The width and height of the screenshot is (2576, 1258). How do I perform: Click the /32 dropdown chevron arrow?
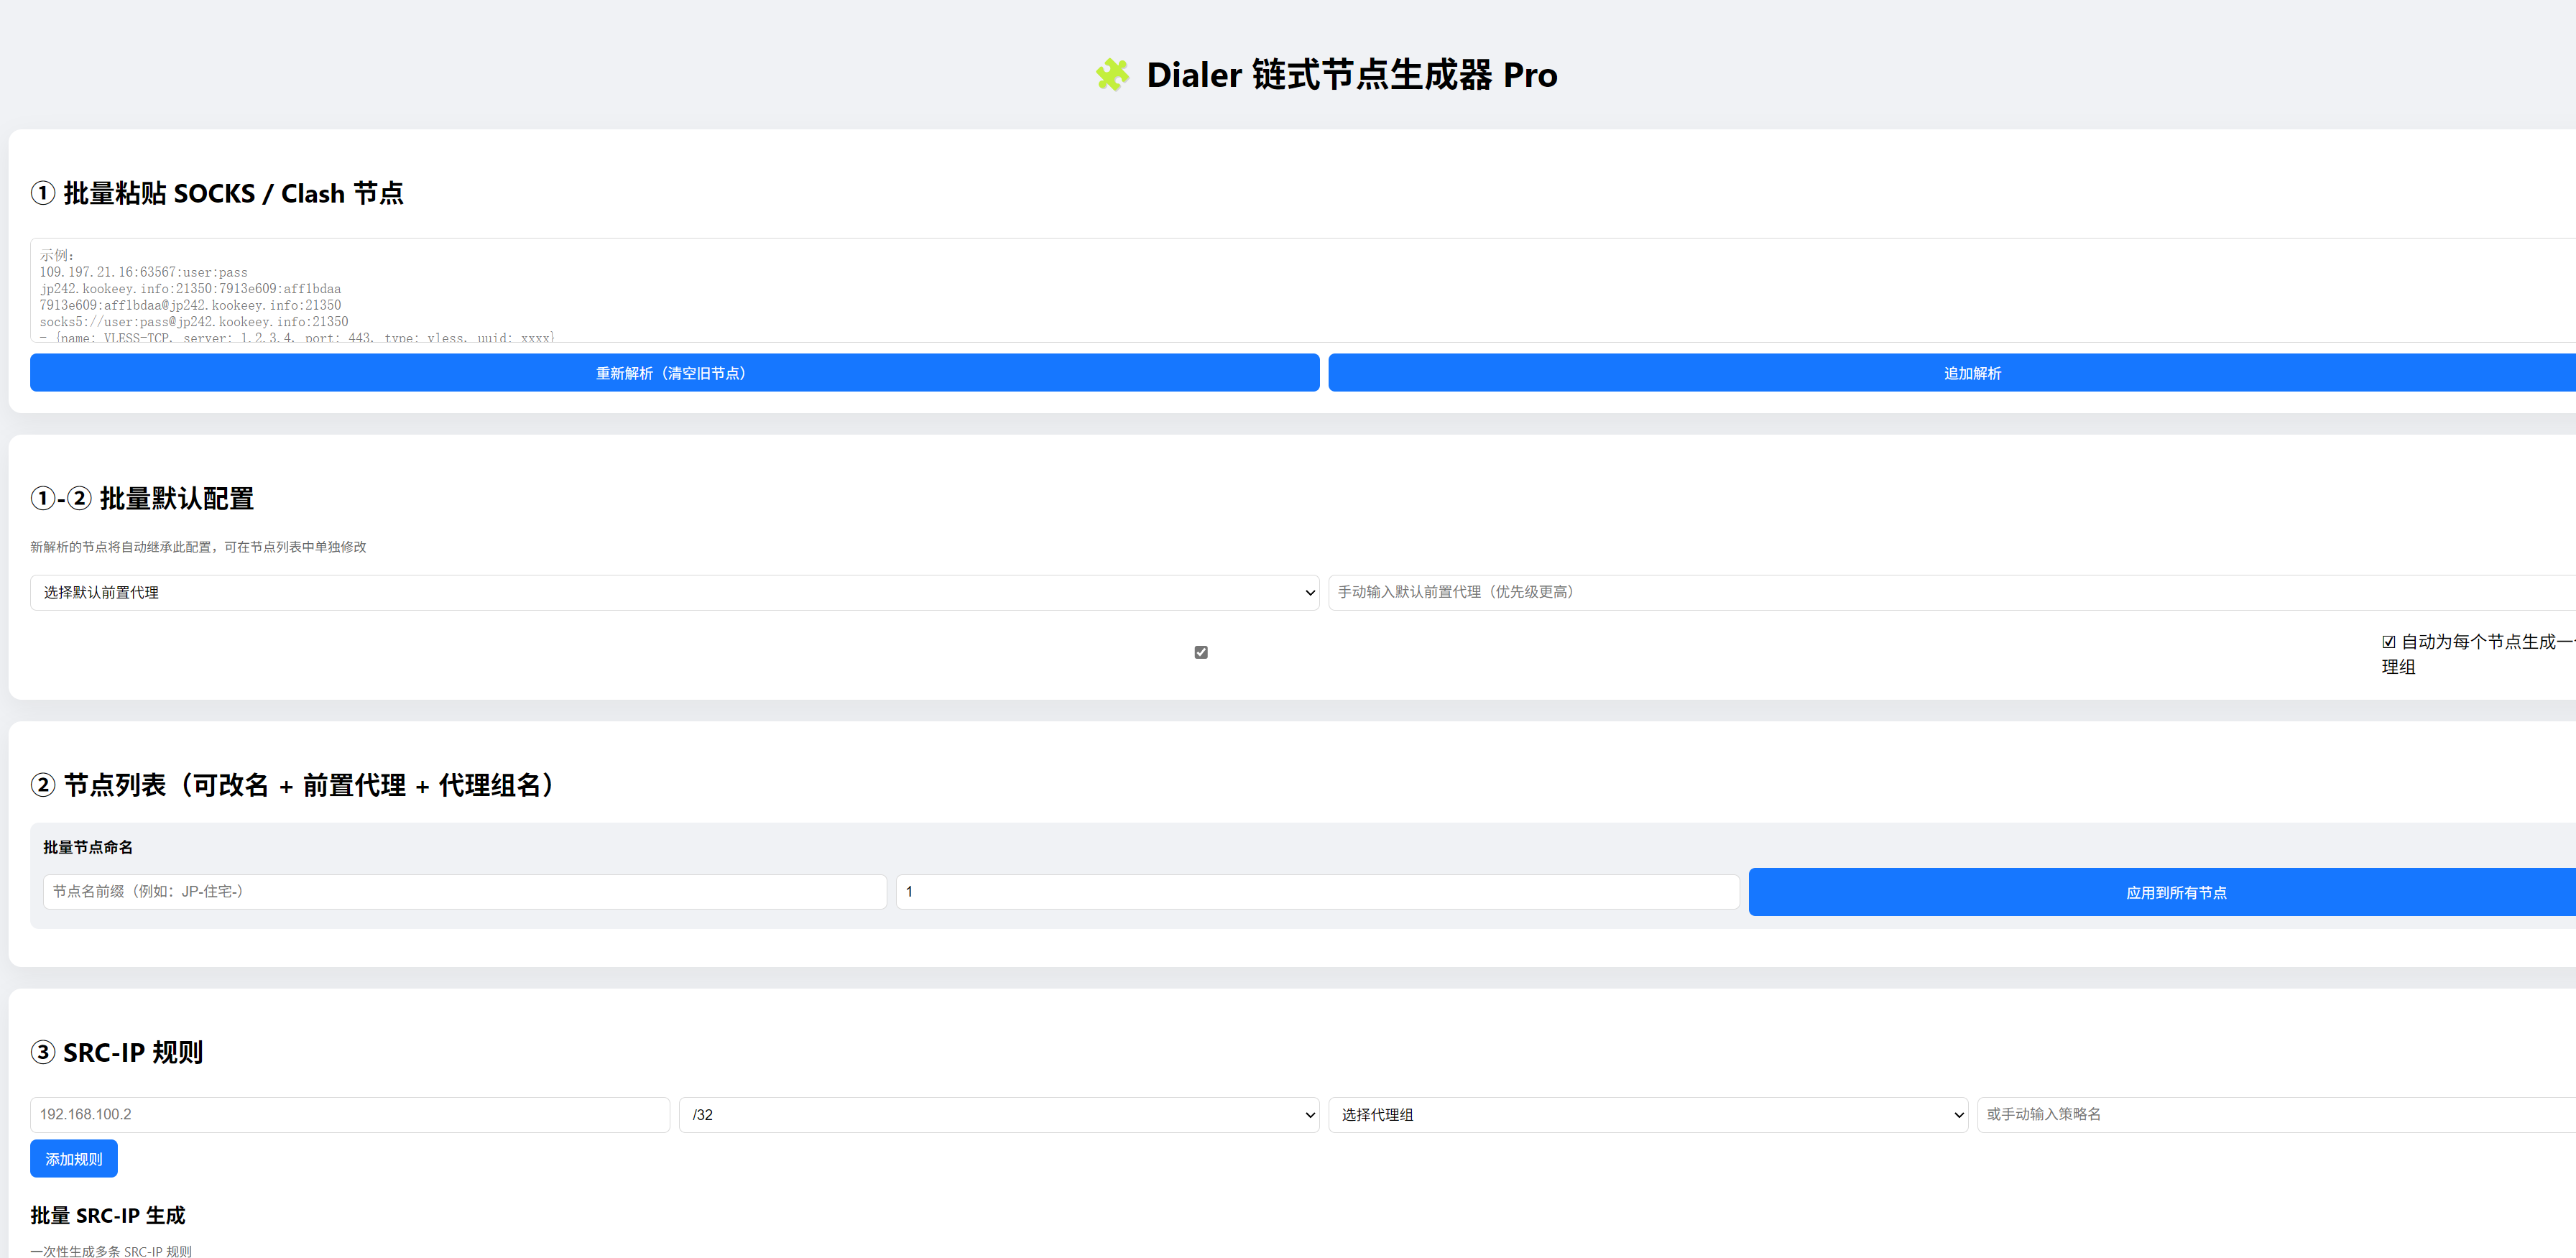[x=1311, y=1114]
